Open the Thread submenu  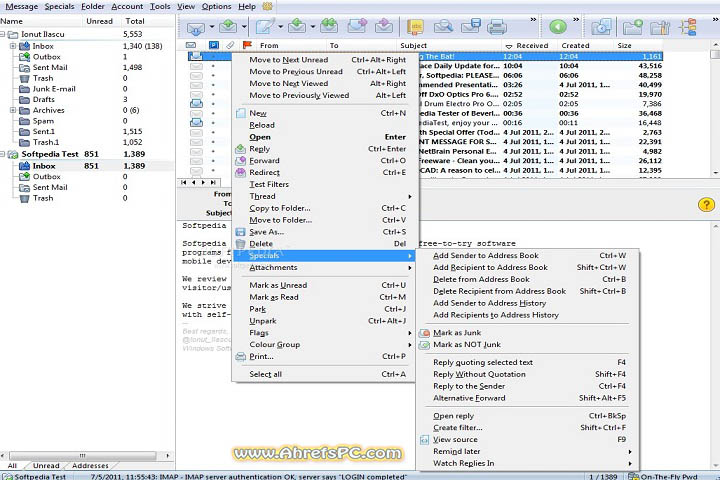click(324, 196)
